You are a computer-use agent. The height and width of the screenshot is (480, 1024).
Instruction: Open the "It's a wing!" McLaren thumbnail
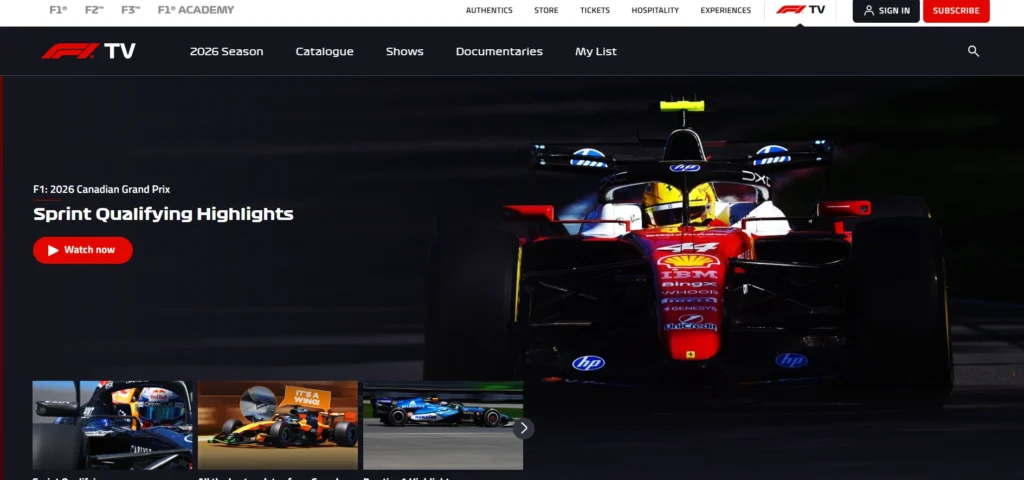278,425
